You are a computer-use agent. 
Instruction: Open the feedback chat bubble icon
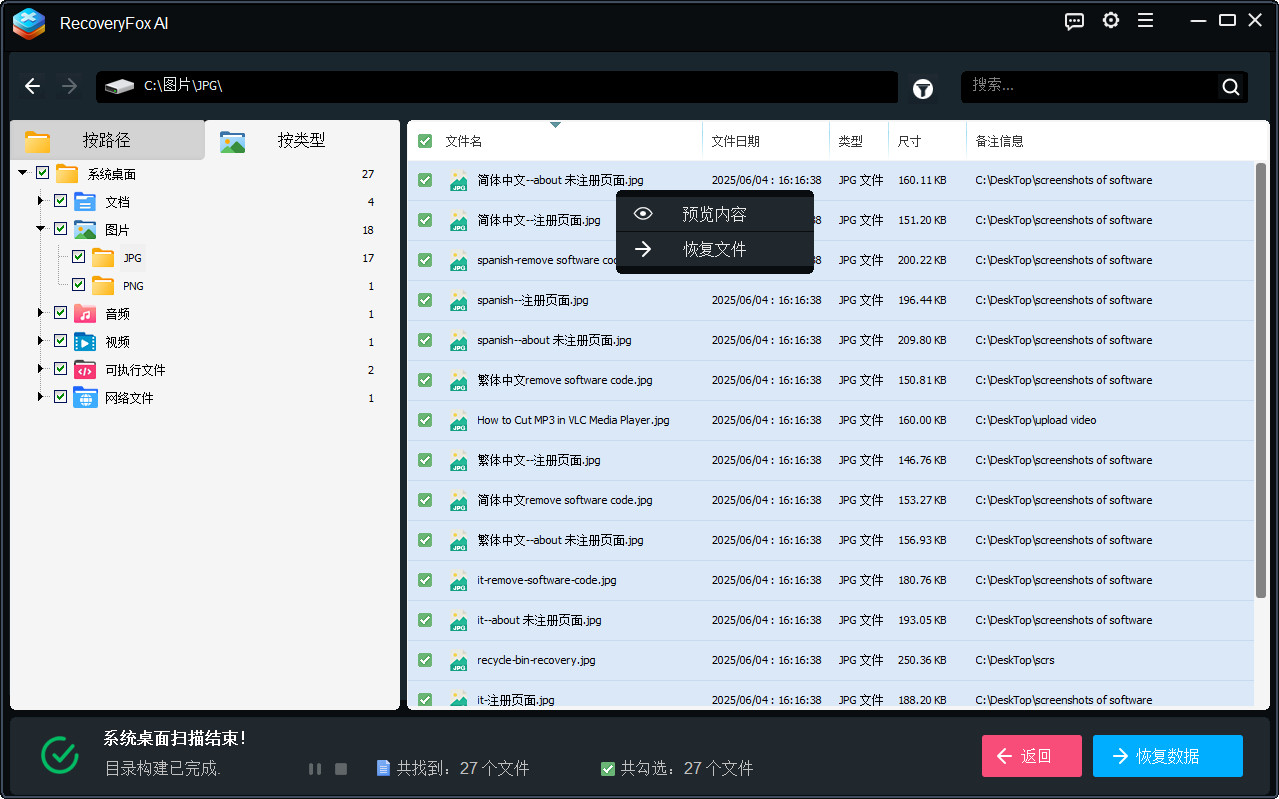[1074, 21]
